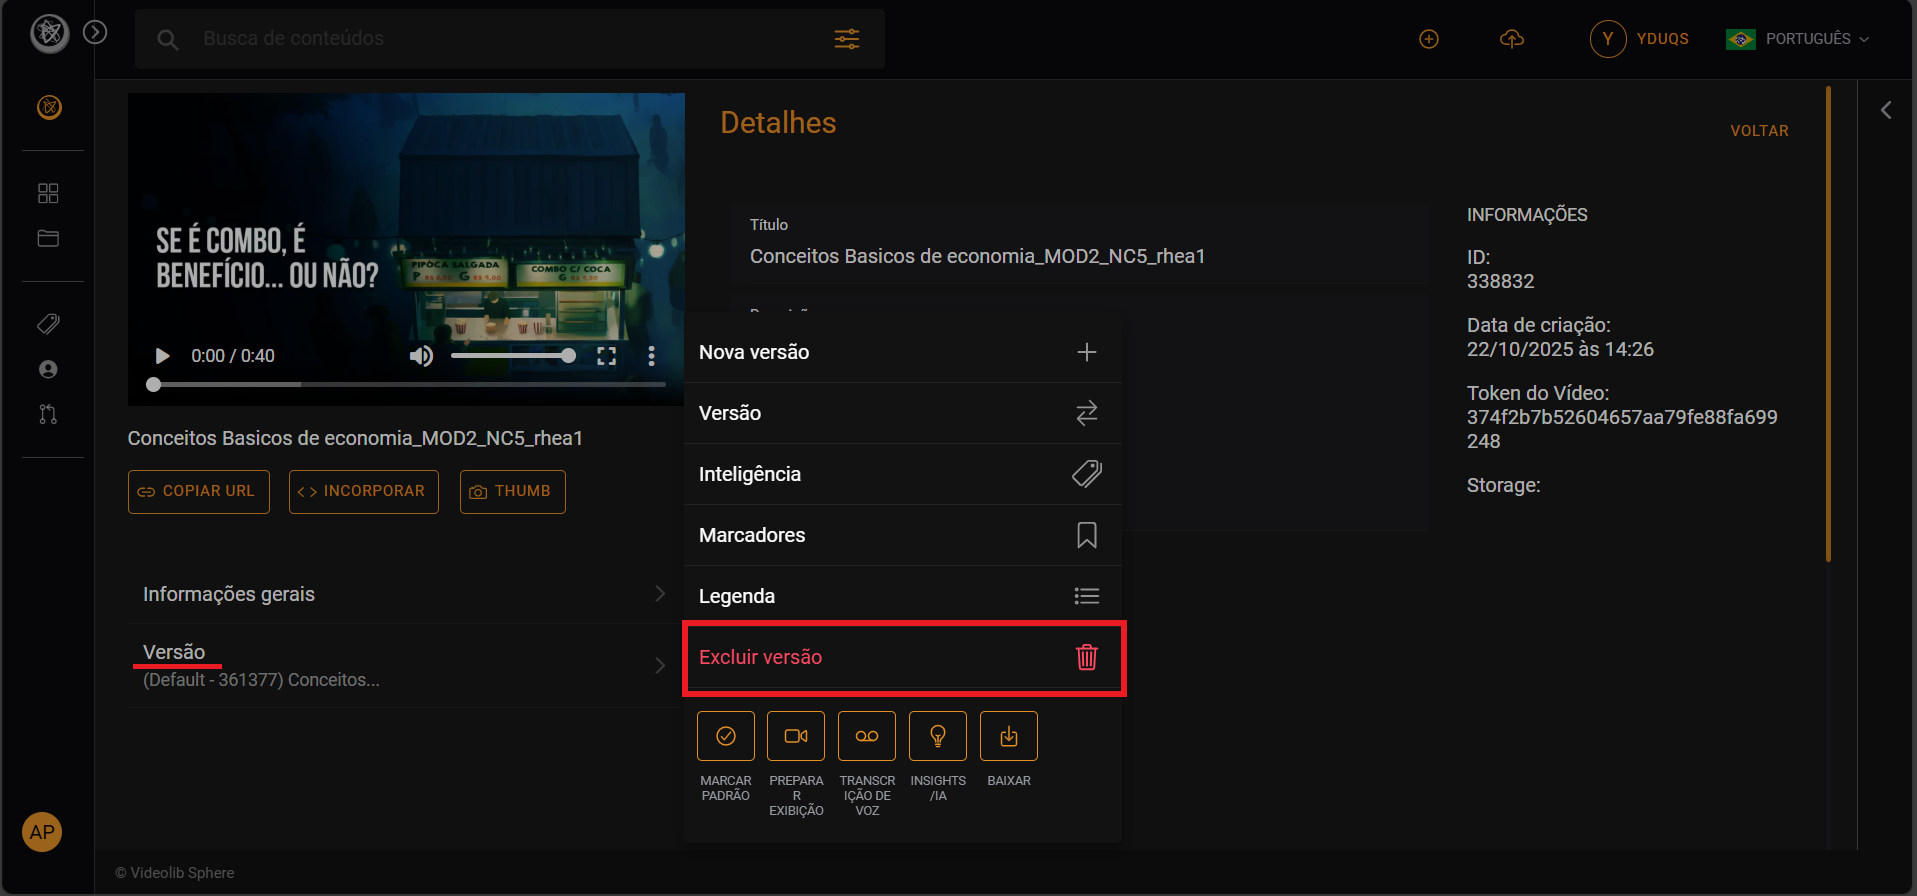Click the INSIGHTS/IA lightbulb icon

click(938, 736)
